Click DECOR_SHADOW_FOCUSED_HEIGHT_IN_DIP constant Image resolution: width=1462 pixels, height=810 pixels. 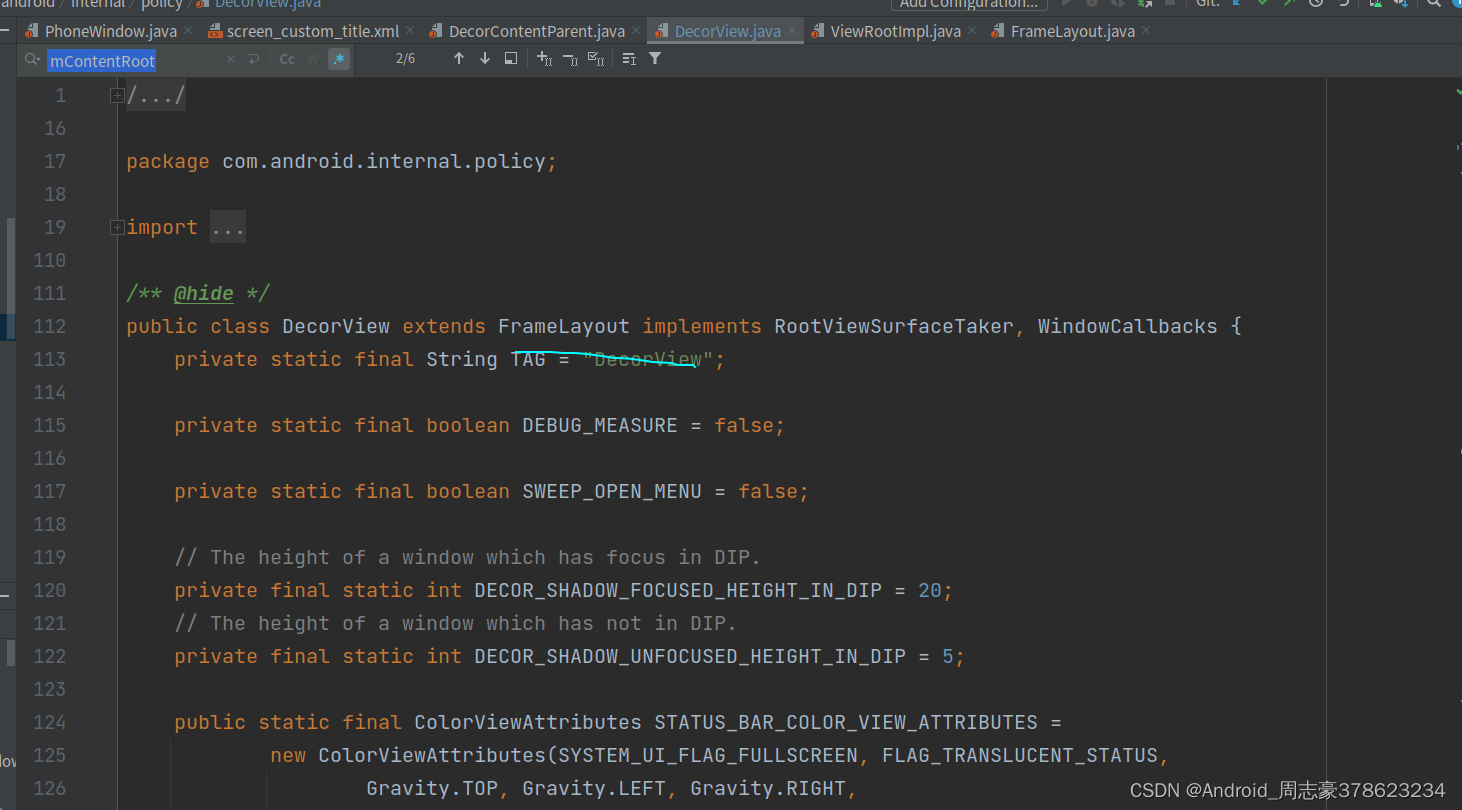coord(678,590)
